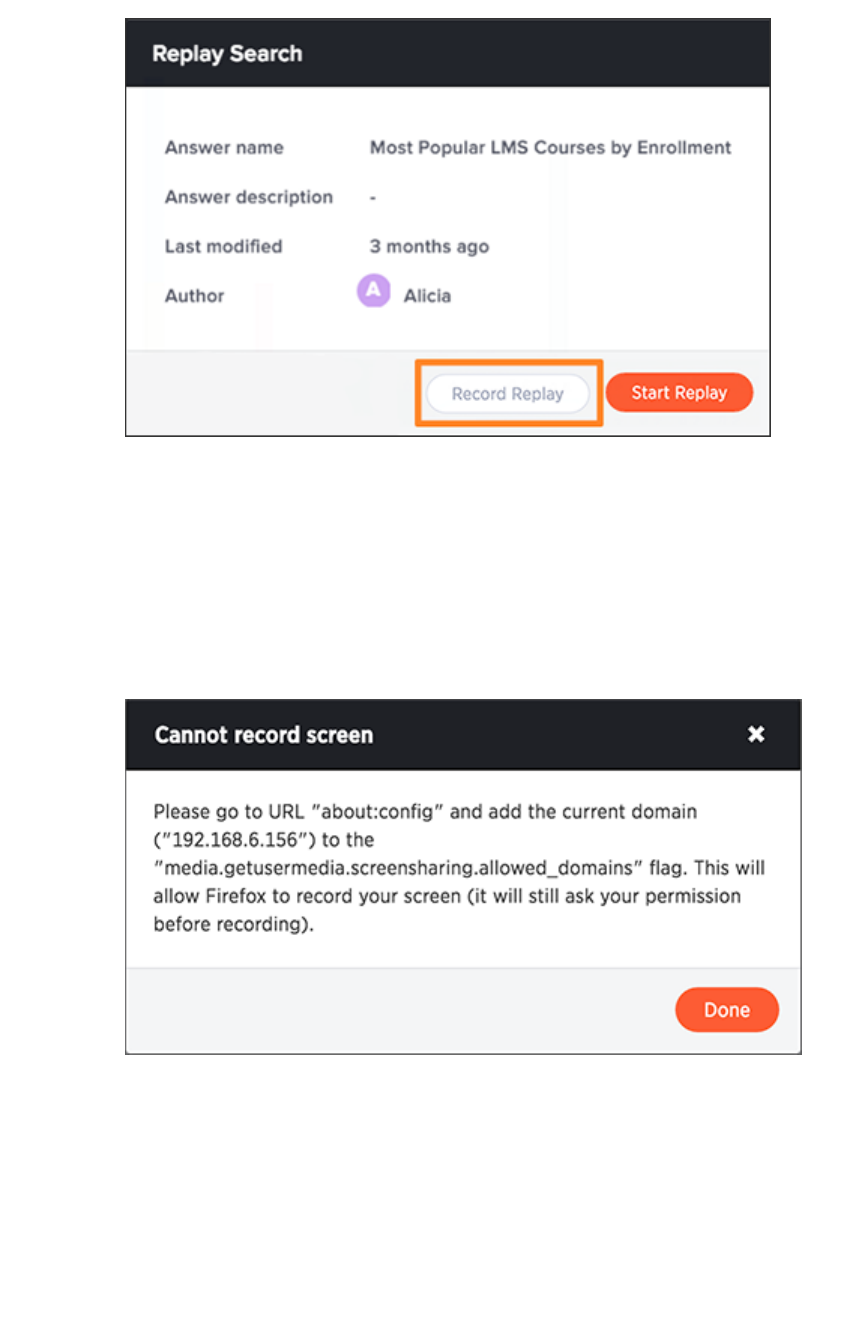Screen dimensions: 864x1344
Task: Click Done in the Cannot record screen dialog
Action: [726, 1010]
